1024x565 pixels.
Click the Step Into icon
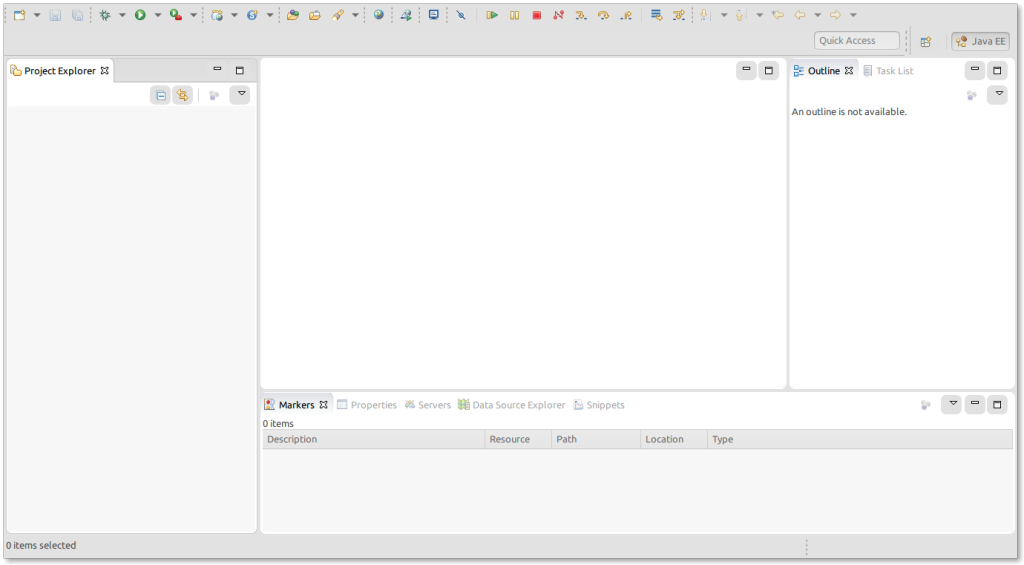point(581,15)
